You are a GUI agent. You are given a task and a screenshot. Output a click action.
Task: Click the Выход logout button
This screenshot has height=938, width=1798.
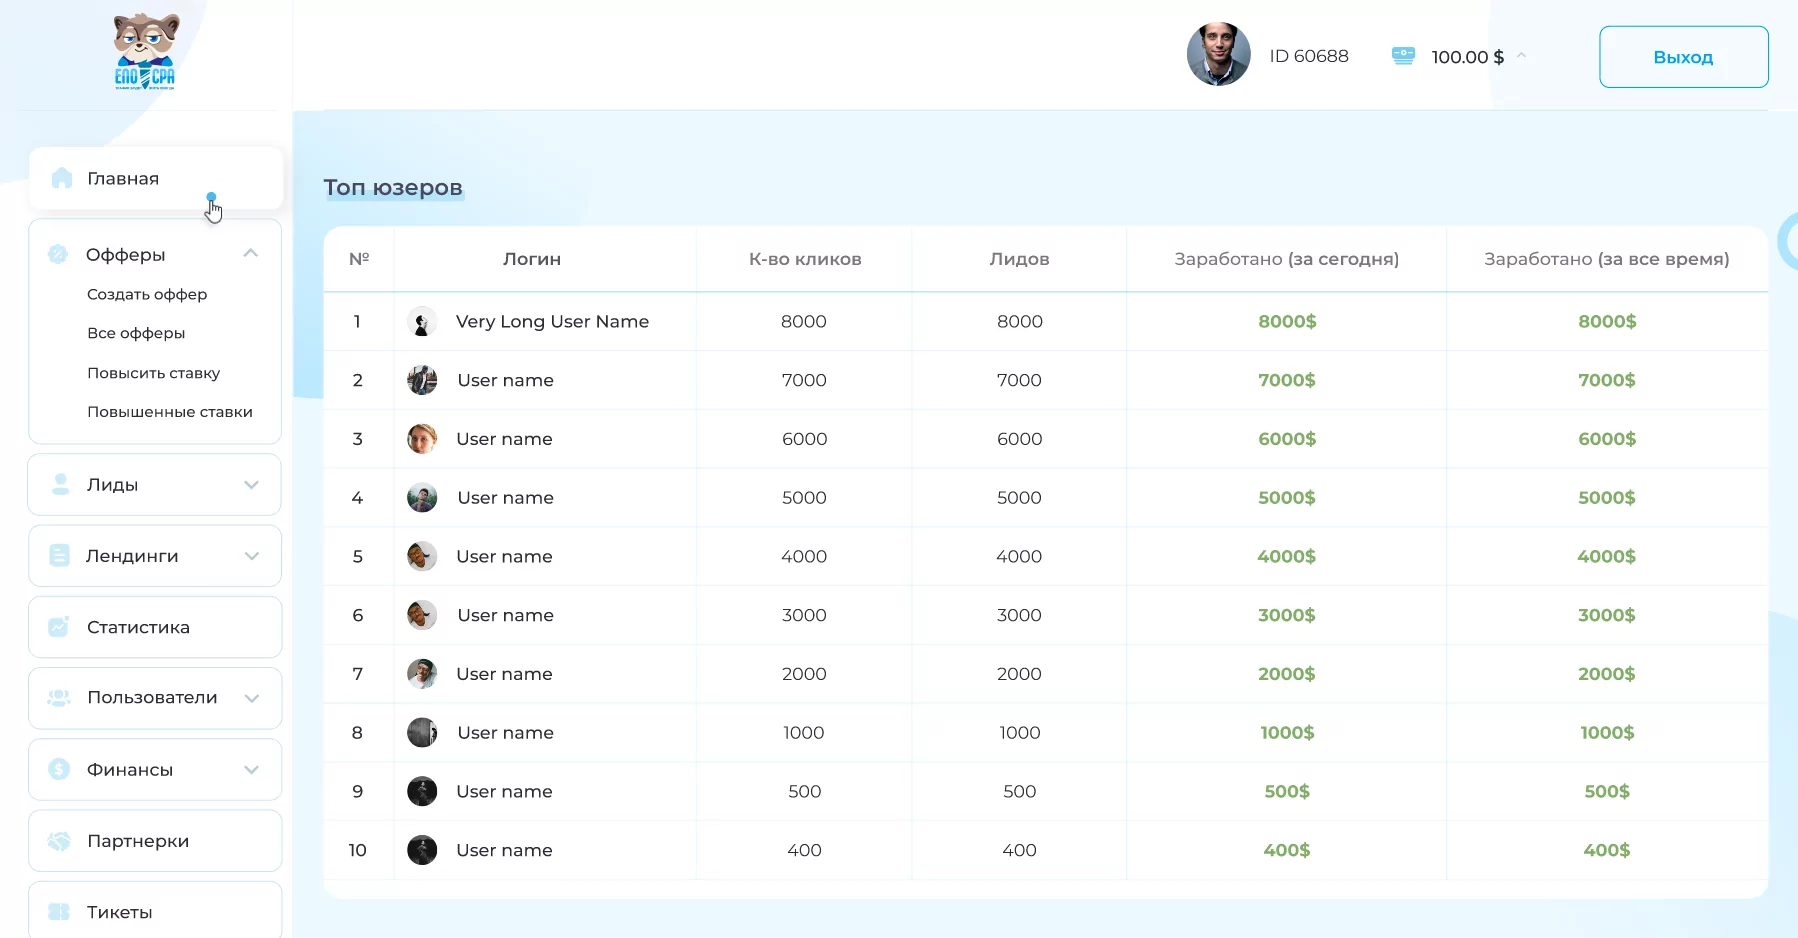click(x=1684, y=57)
